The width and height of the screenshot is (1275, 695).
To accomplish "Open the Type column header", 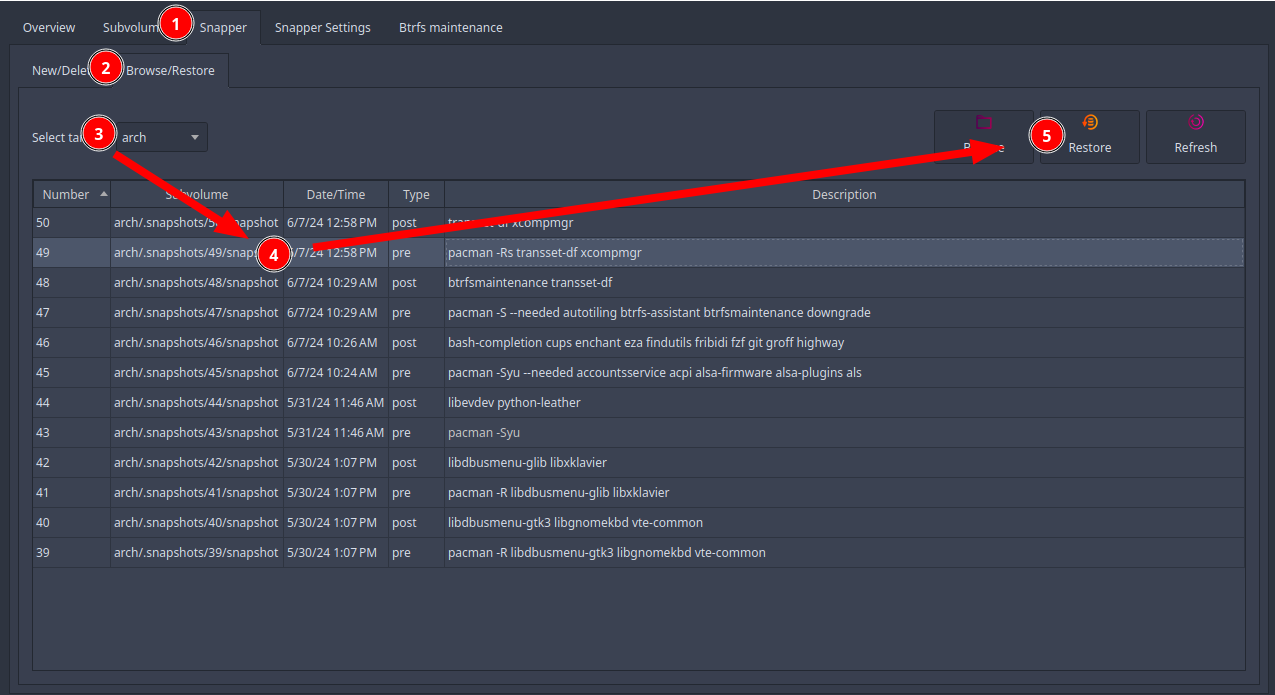I will [x=415, y=194].
